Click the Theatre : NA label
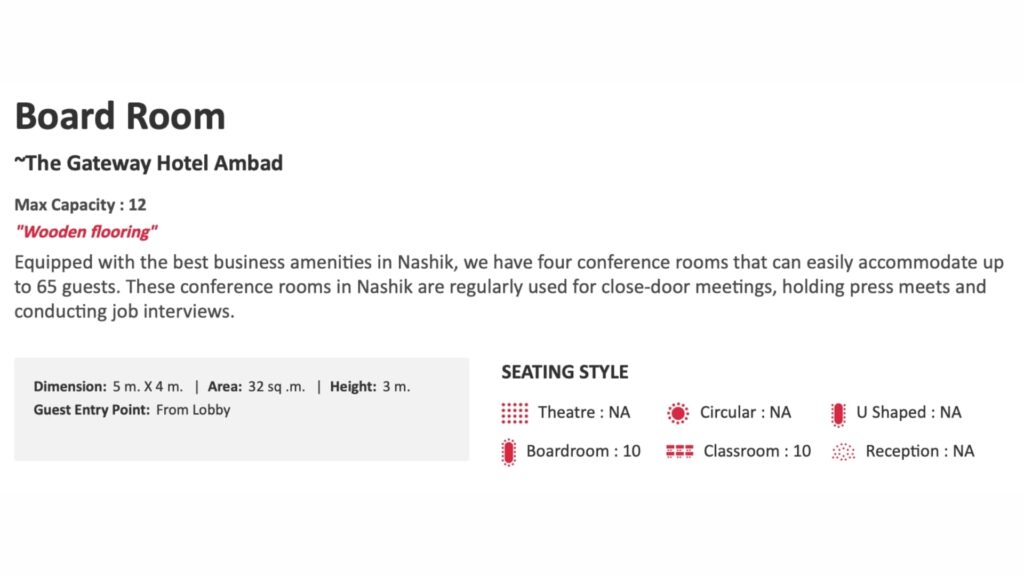Screen dimensions: 1024x576 [584, 412]
